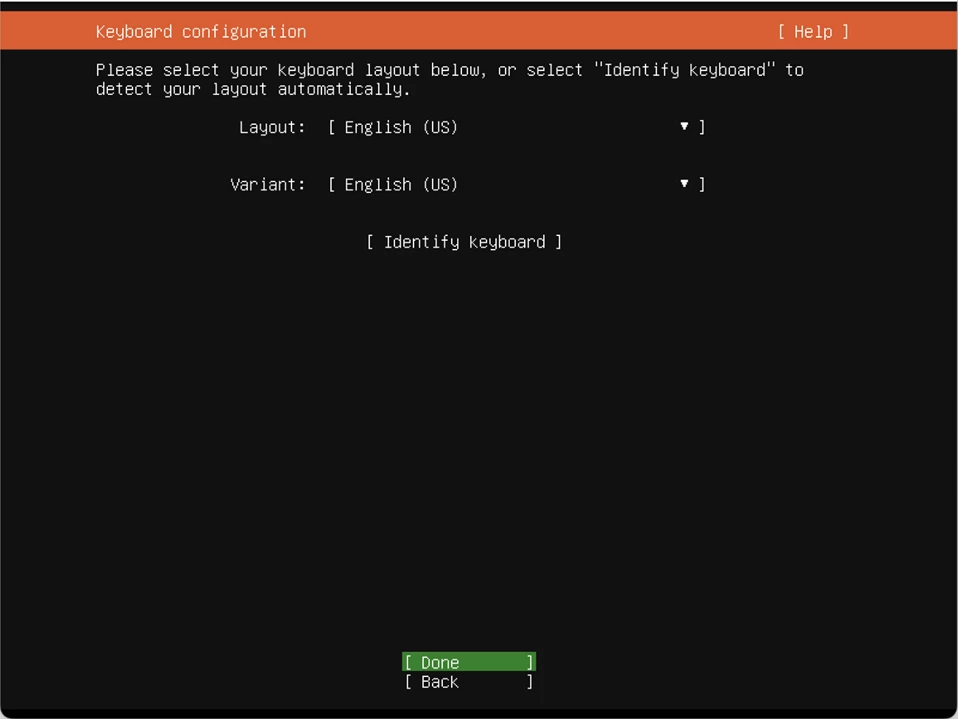The width and height of the screenshot is (958, 719).
Task: Open the Help menu
Action: click(813, 32)
